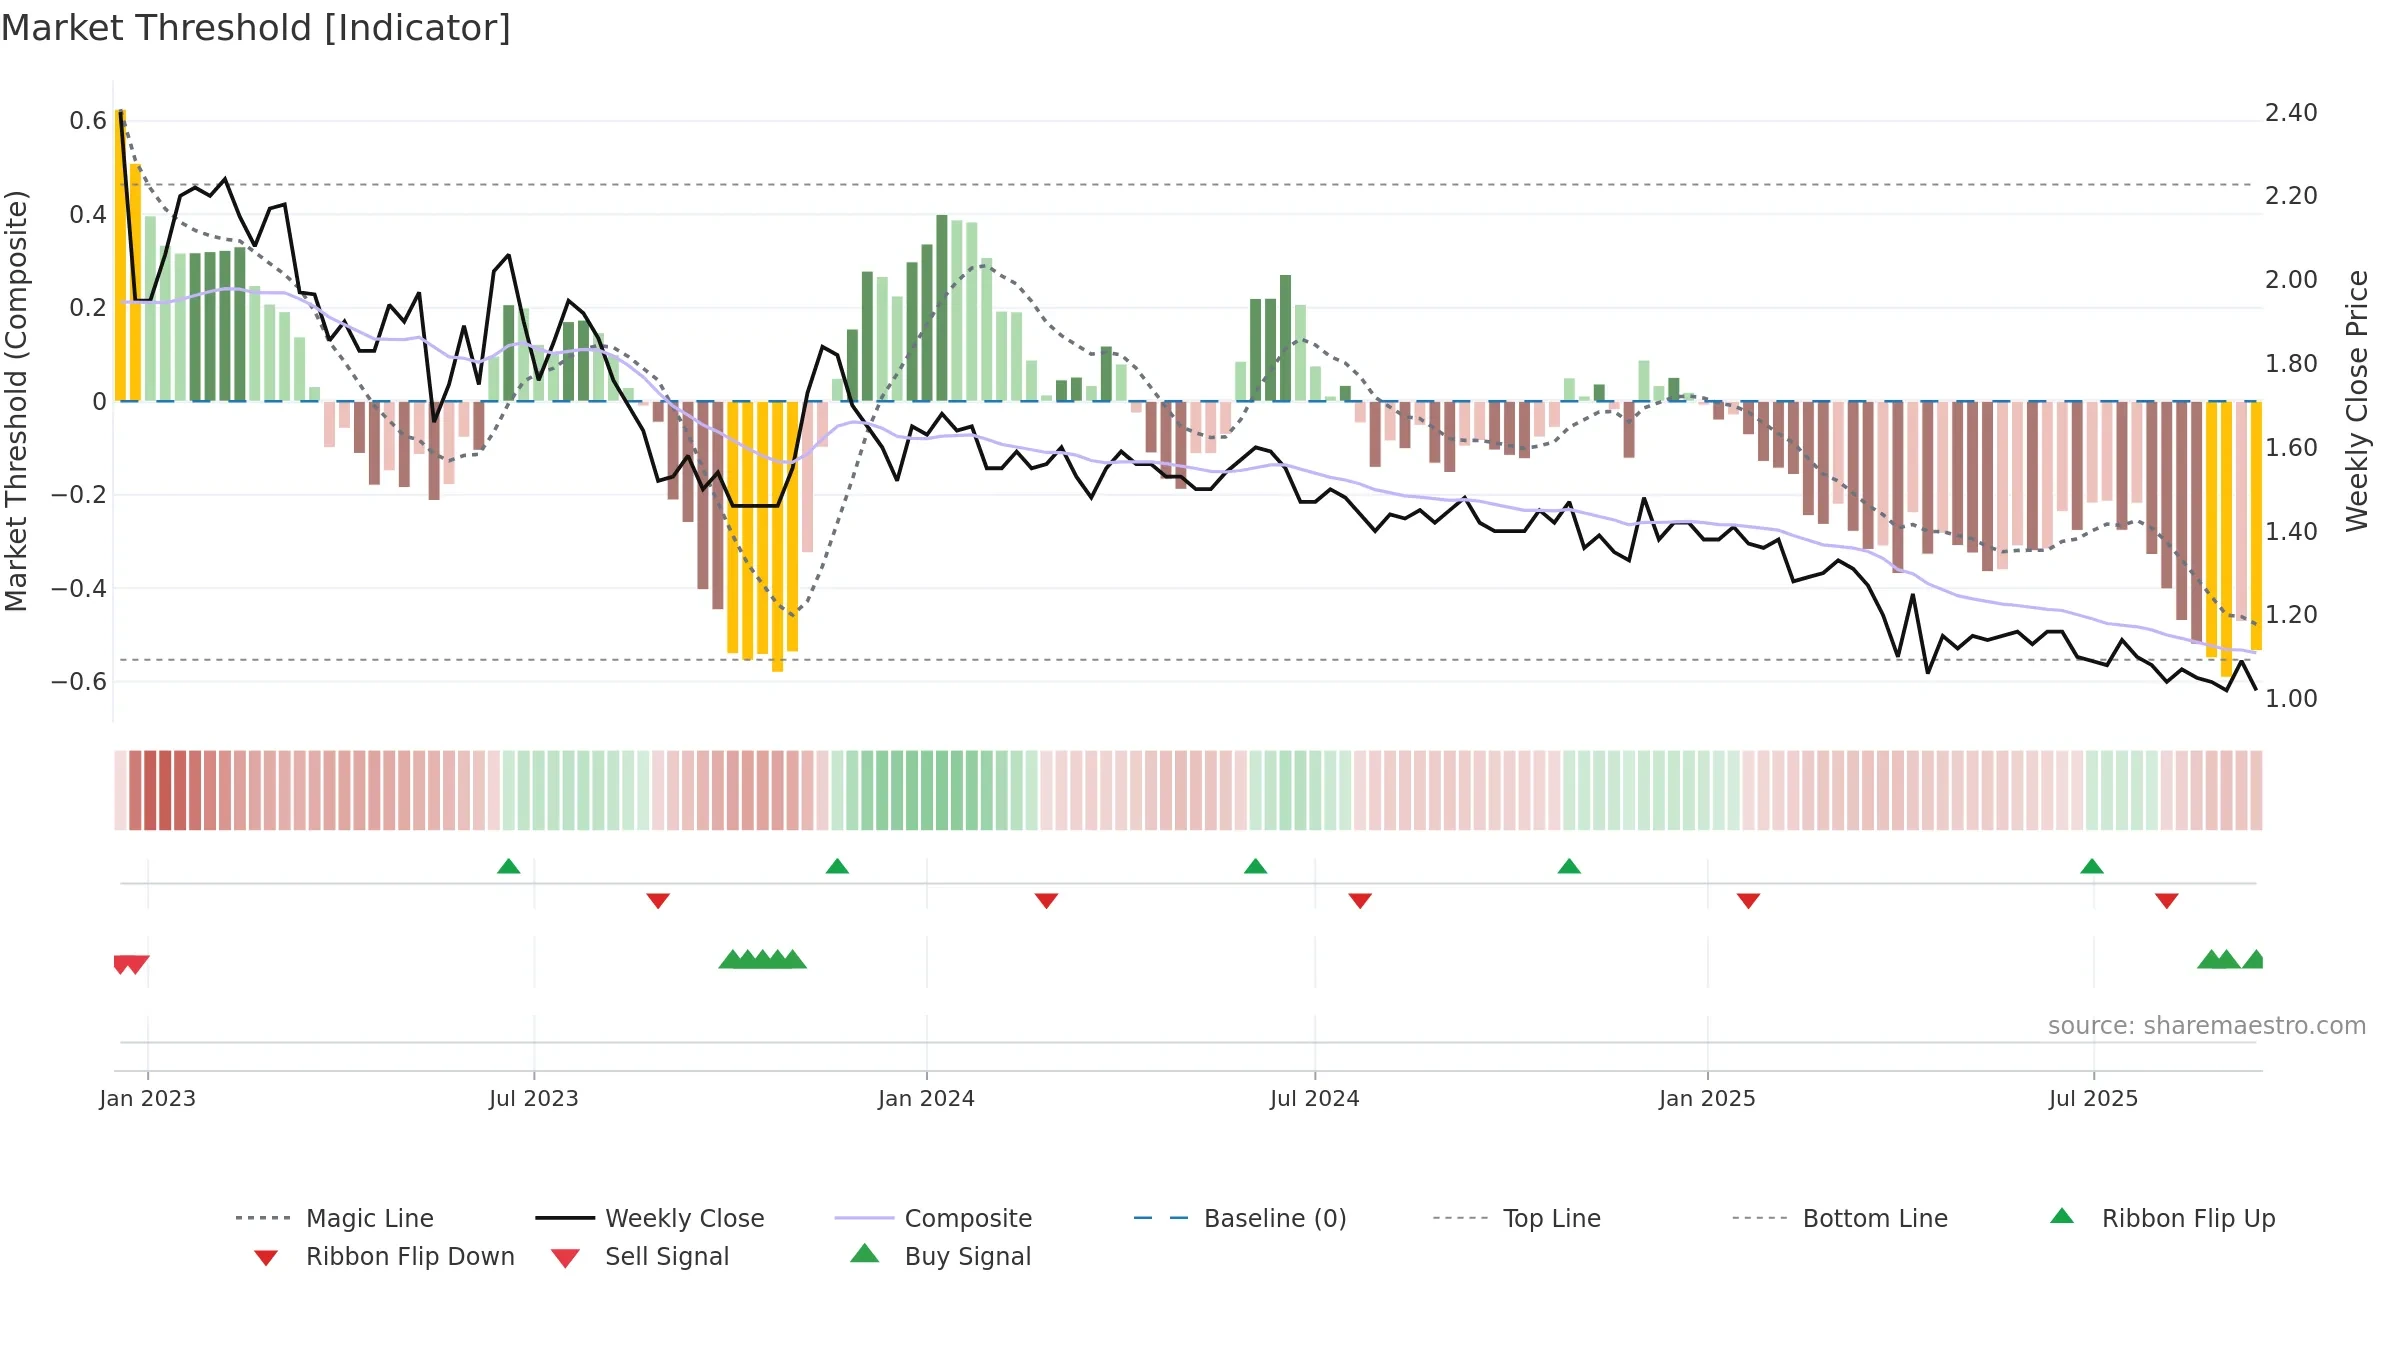This screenshot has width=2400, height=1350.
Task: Click the Weekly Close Price axis title
Action: (2357, 401)
